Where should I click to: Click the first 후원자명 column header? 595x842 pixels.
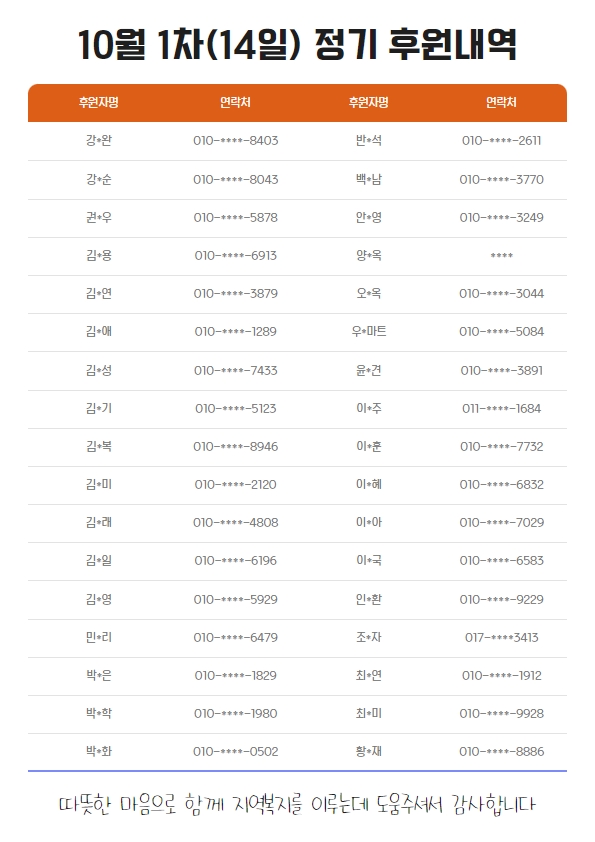99,102
